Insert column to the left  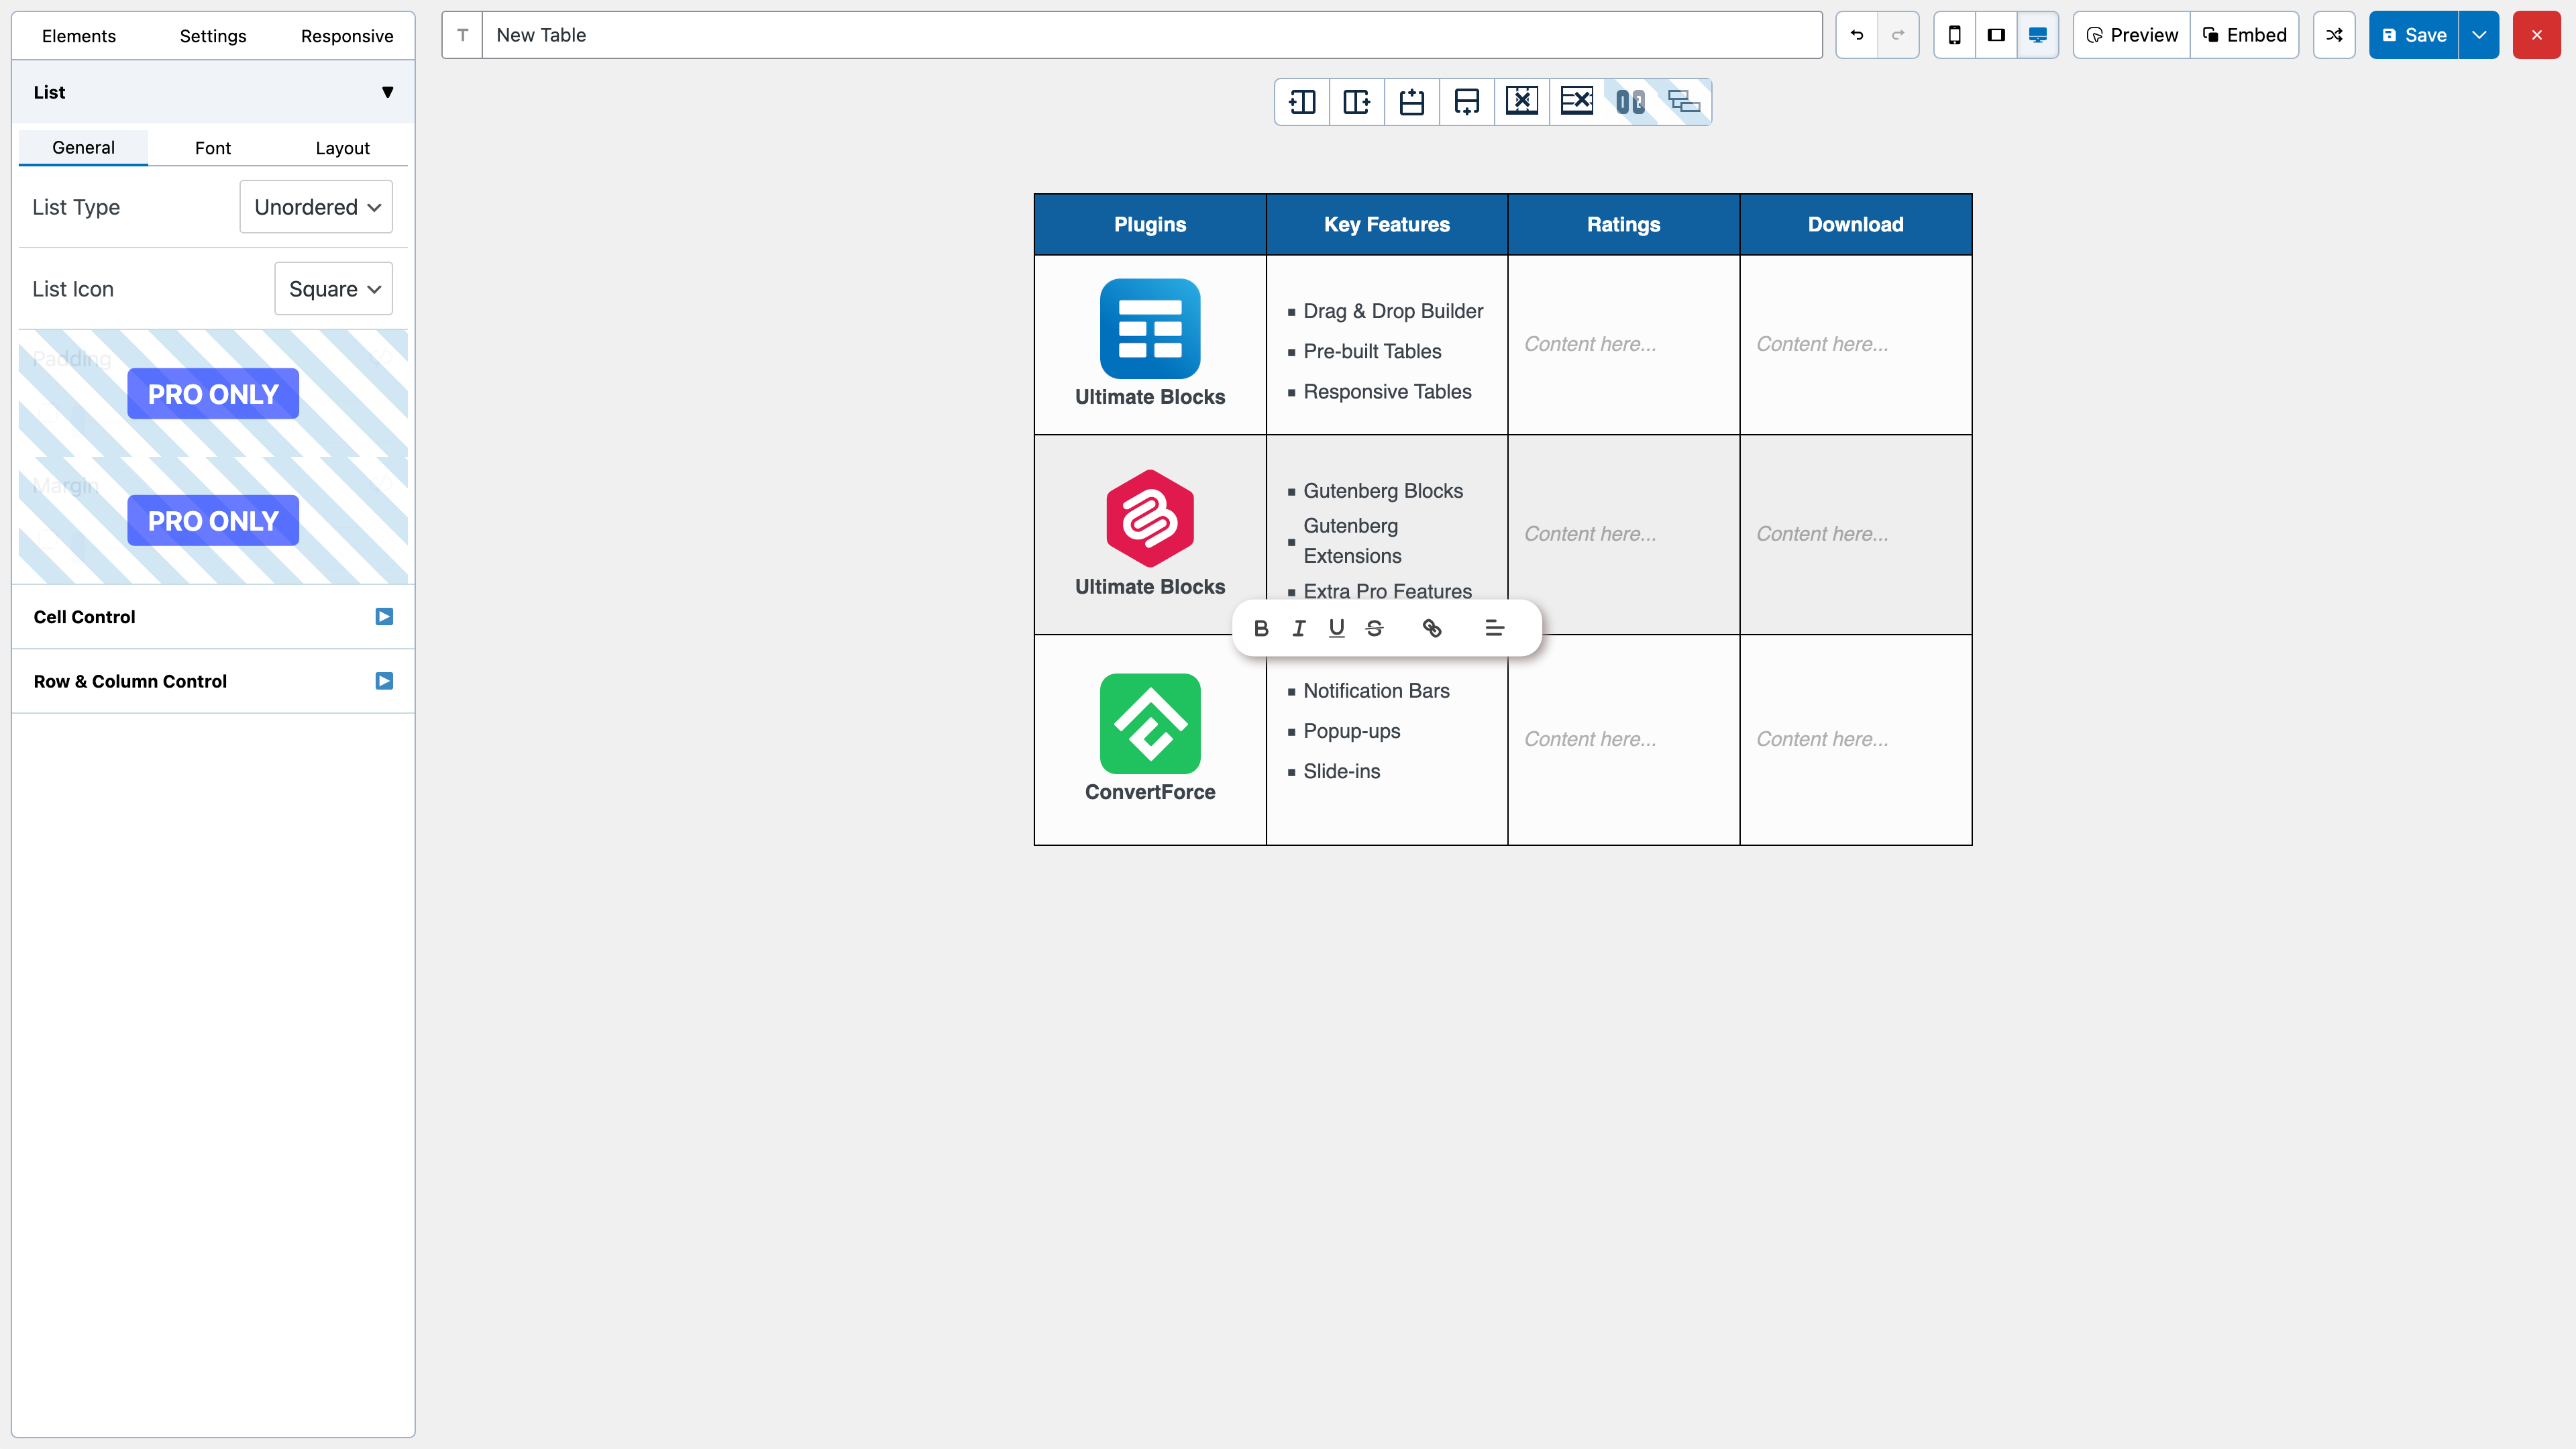pos(1302,101)
